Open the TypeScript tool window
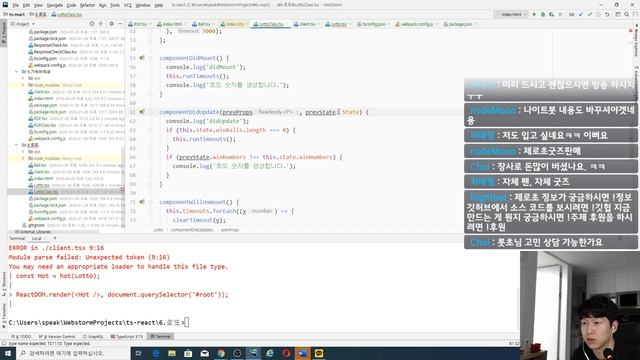This screenshot has width=640, height=360. [x=127, y=336]
